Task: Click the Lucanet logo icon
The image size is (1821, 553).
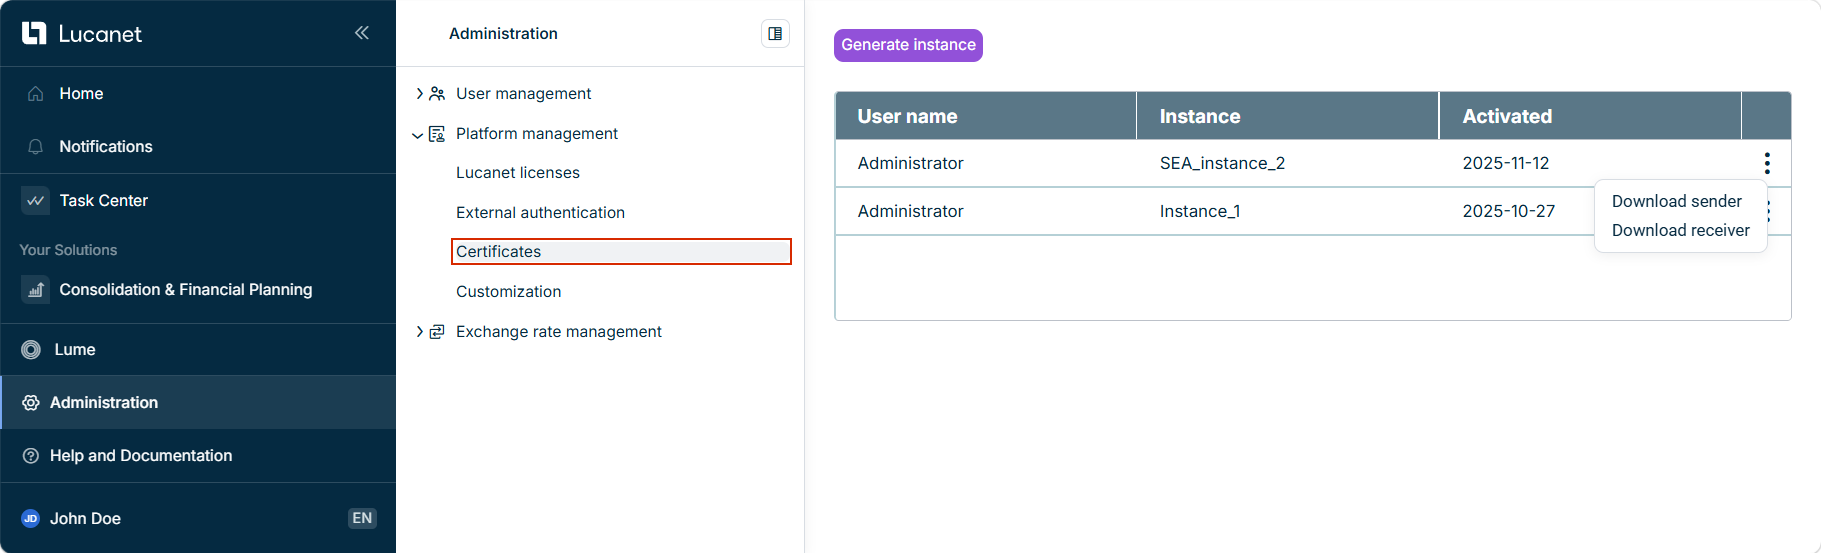Action: point(34,33)
